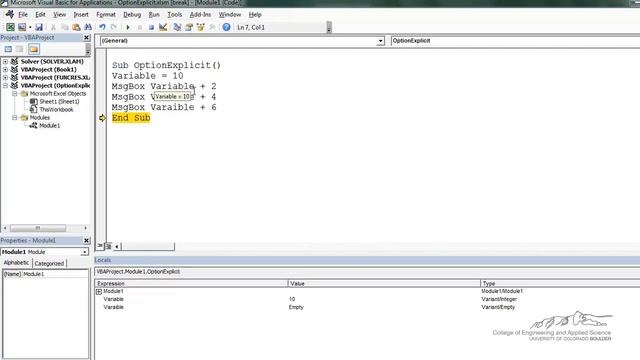Click the View Microsoft Excel toolbar icon
The image size is (640, 360).
10,27
